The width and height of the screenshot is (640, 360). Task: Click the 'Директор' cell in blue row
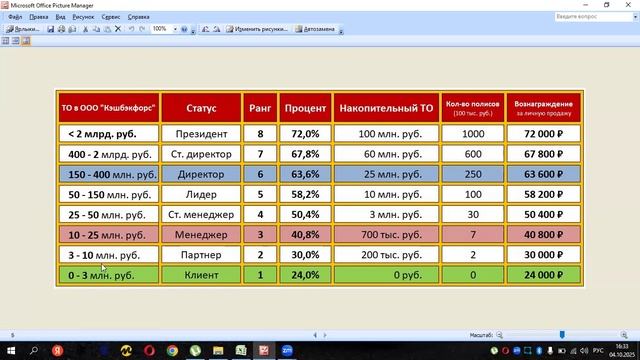(x=201, y=174)
